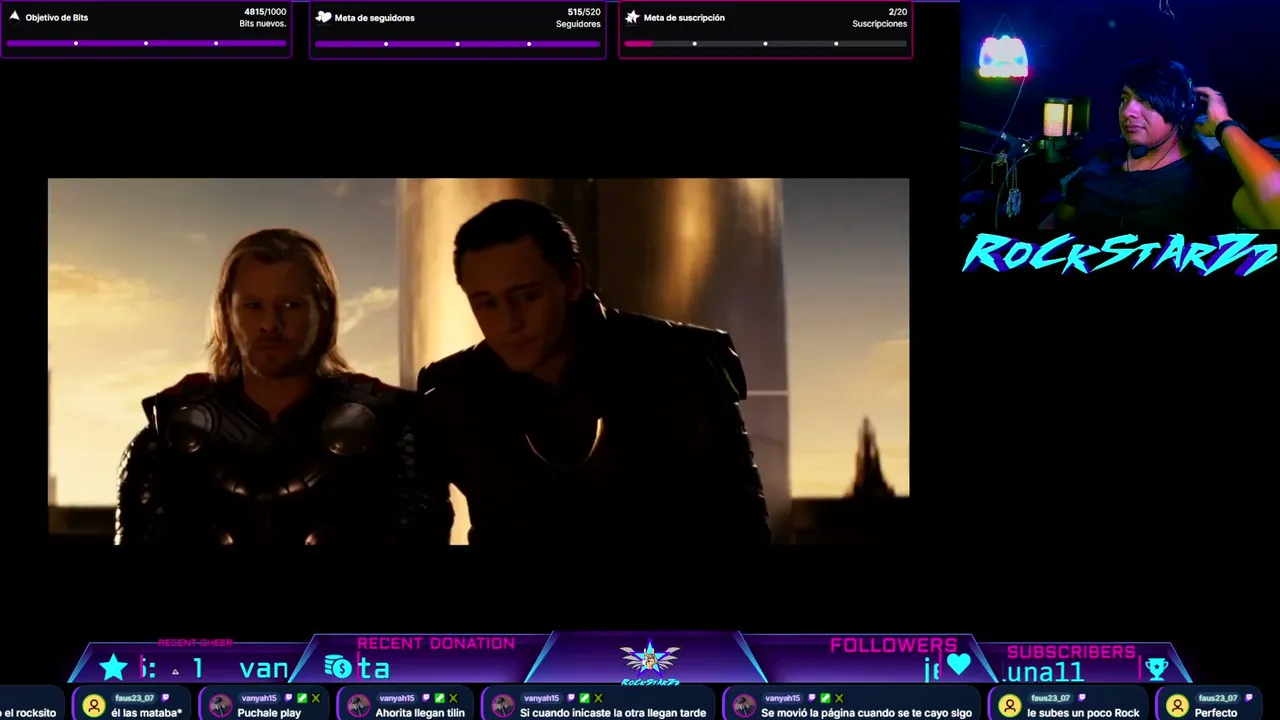Click faus23_07's avatar beside 'él las mataba*'
1280x720 pixels.
[94, 706]
